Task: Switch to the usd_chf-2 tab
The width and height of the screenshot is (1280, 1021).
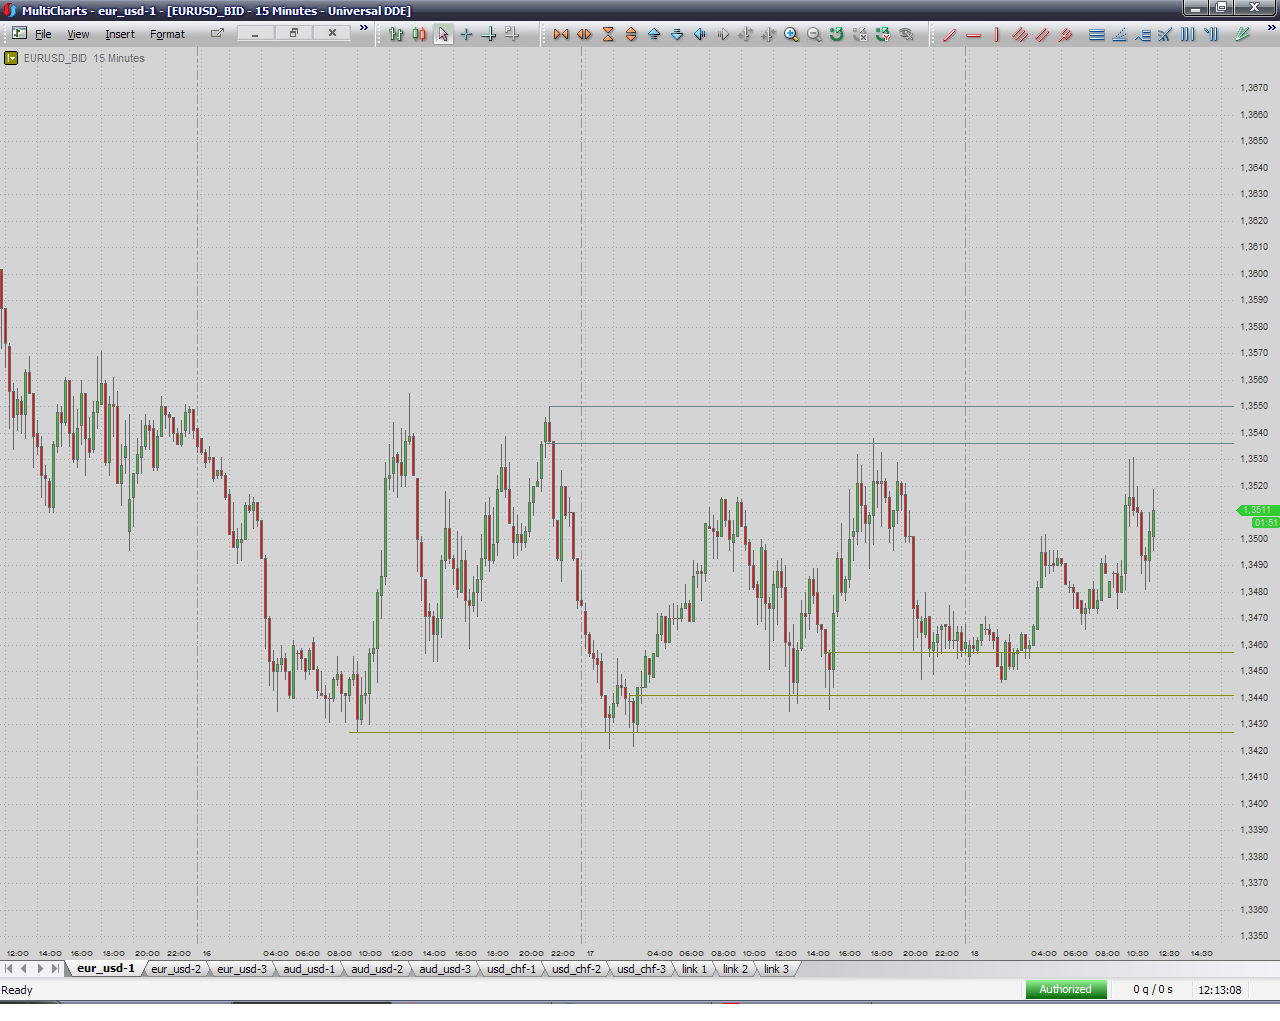Action: coord(577,969)
